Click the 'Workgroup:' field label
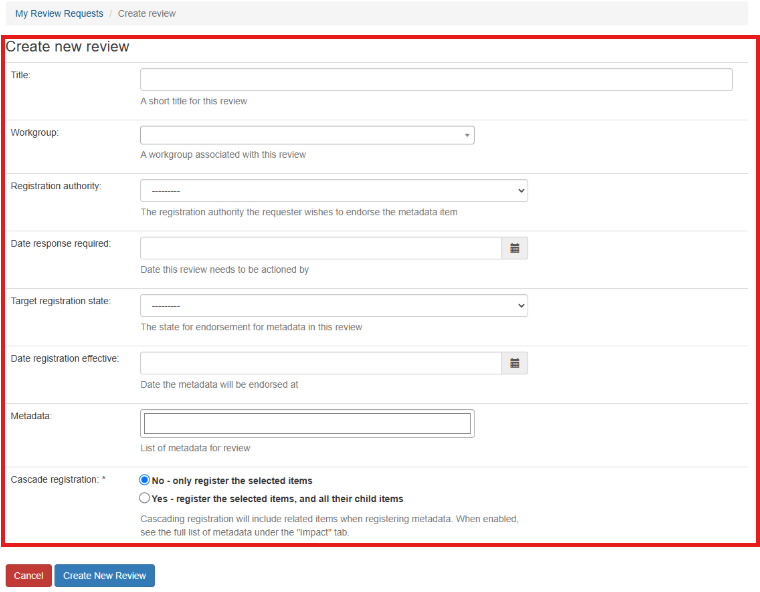 (x=35, y=132)
